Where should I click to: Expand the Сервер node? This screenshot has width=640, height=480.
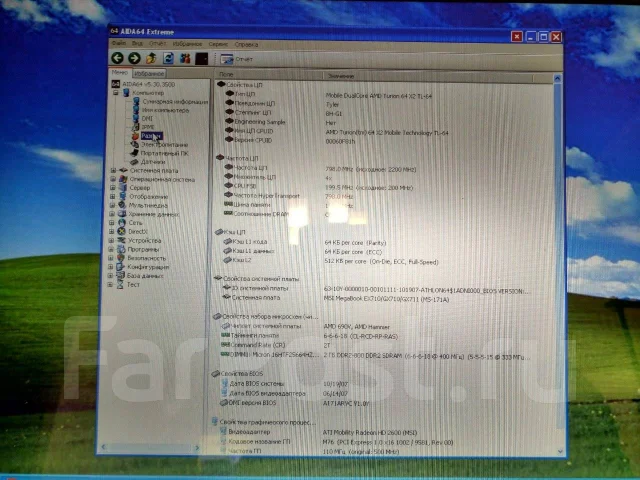pos(112,188)
